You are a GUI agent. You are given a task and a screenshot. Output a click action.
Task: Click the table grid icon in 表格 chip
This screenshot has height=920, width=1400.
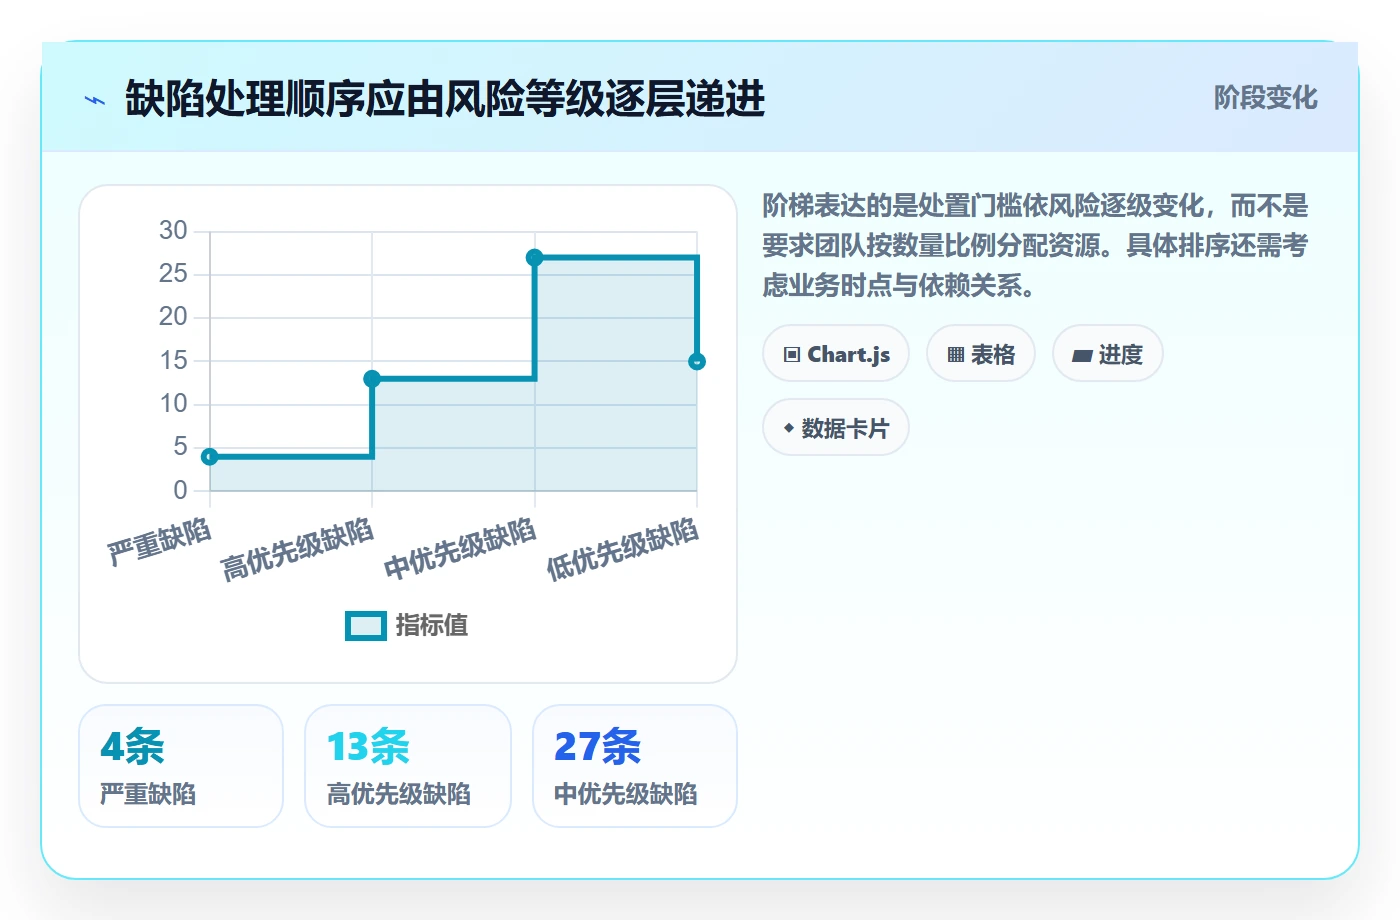[956, 355]
